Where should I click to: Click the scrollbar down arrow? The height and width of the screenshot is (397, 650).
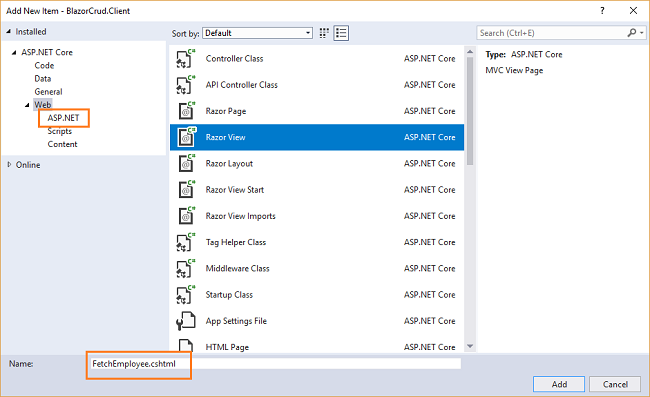click(470, 346)
